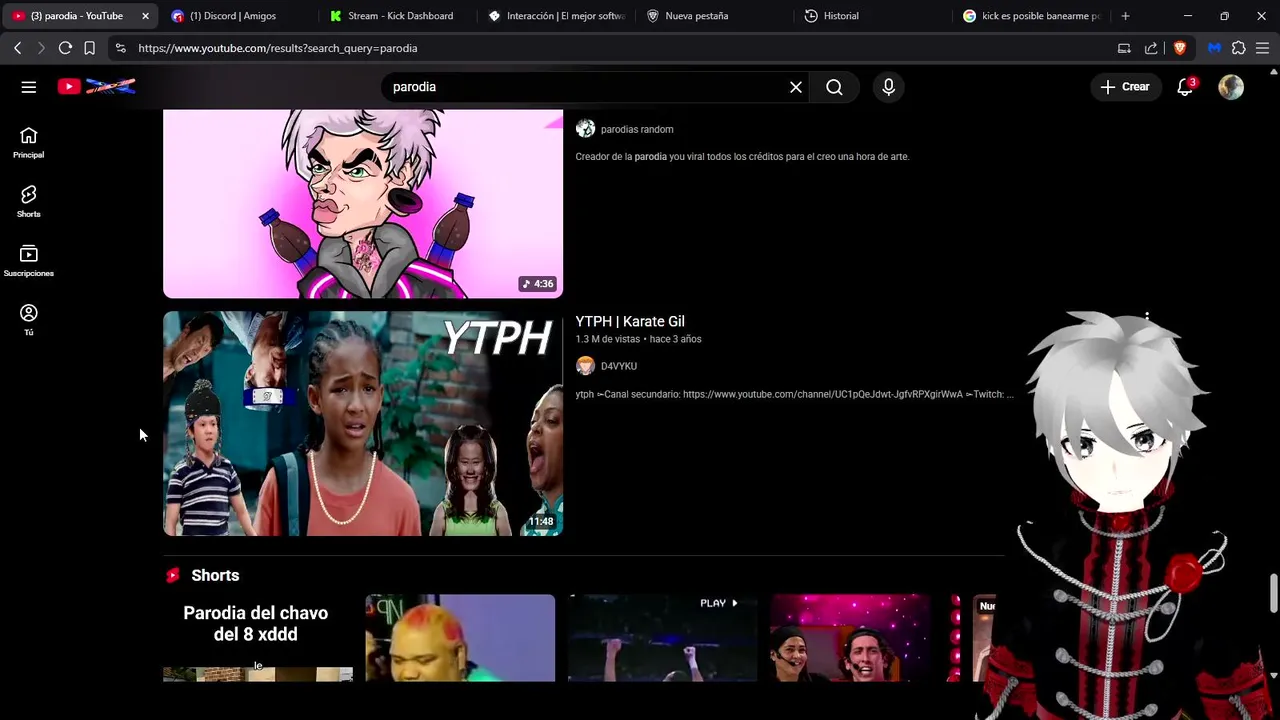The width and height of the screenshot is (1280, 720).
Task: Click the ytph Canal secundario description text
Action: tap(794, 394)
